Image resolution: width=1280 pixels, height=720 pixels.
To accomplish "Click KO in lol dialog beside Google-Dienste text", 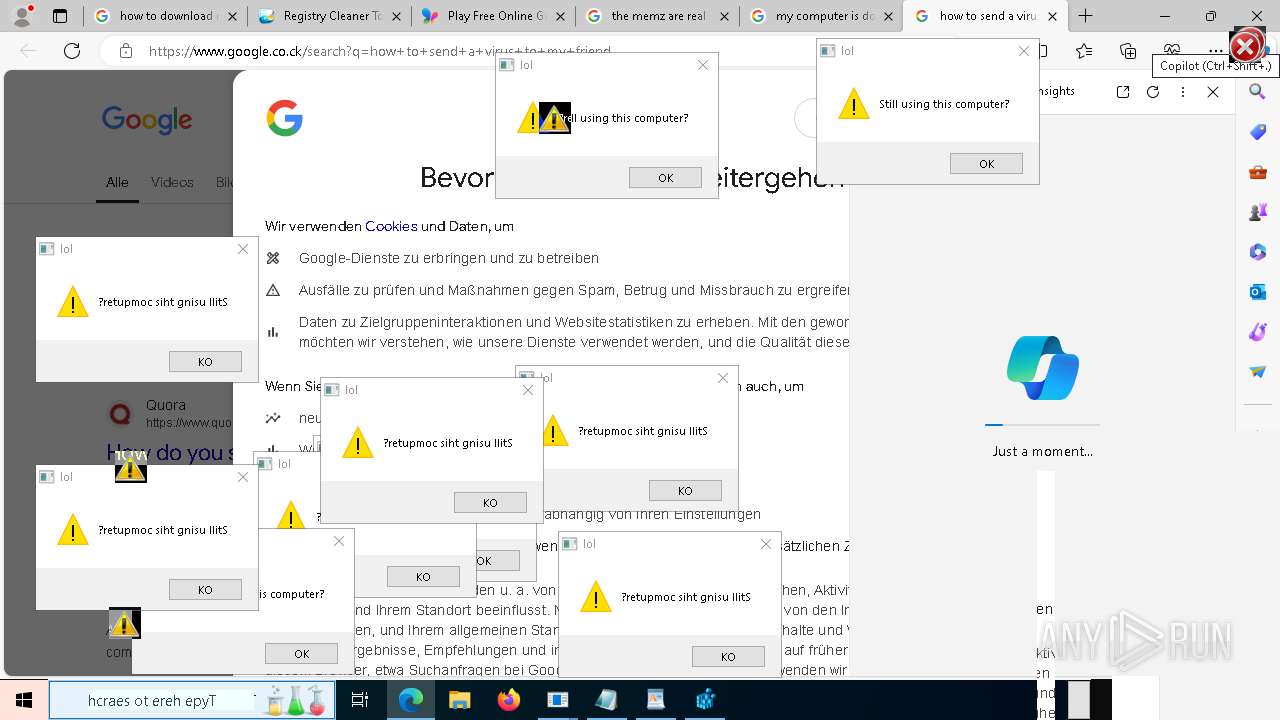I will (205, 362).
